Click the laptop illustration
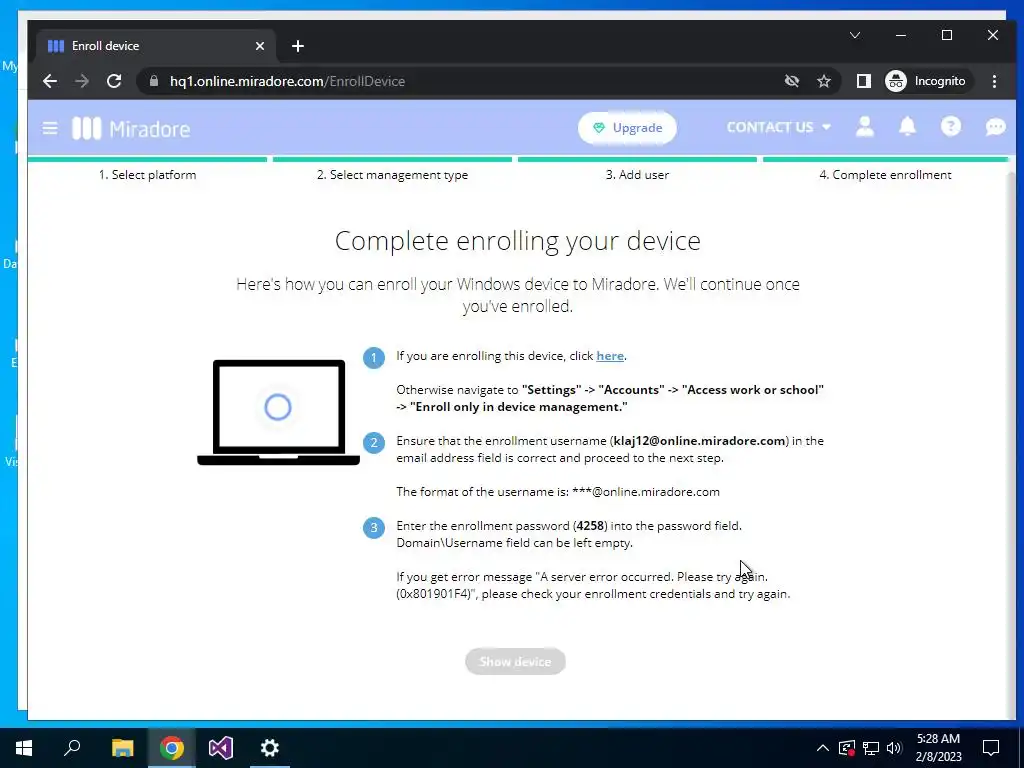Viewport: 1024px width, 768px height. [278, 413]
